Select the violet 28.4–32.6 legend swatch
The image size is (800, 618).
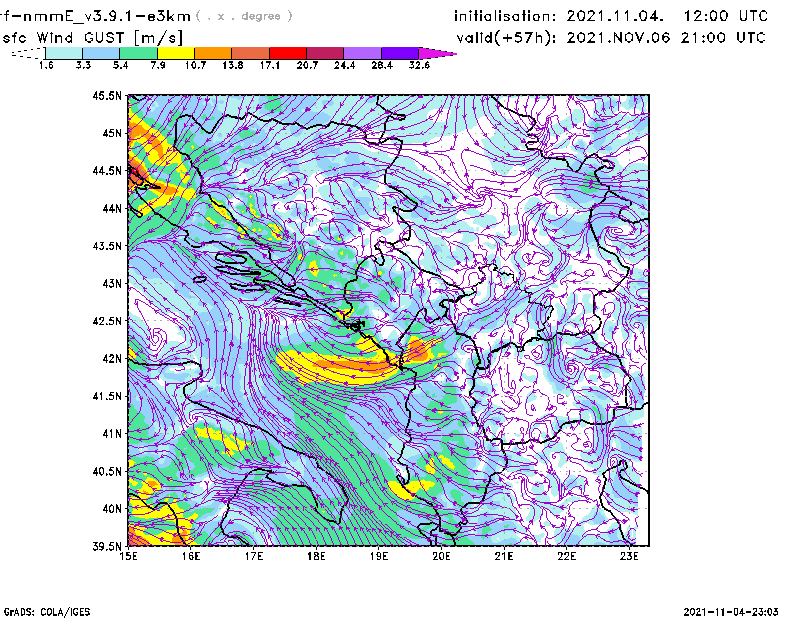pyautogui.click(x=399, y=53)
